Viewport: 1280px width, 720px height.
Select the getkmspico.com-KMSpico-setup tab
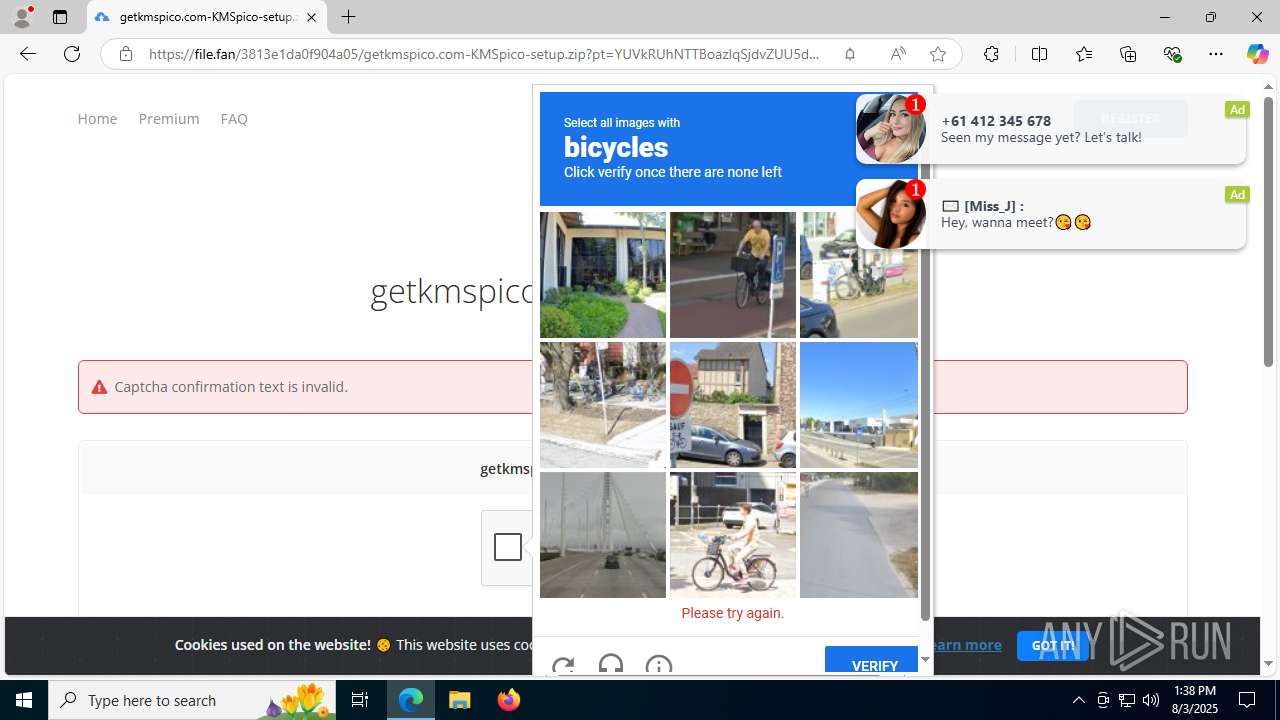[x=207, y=17]
